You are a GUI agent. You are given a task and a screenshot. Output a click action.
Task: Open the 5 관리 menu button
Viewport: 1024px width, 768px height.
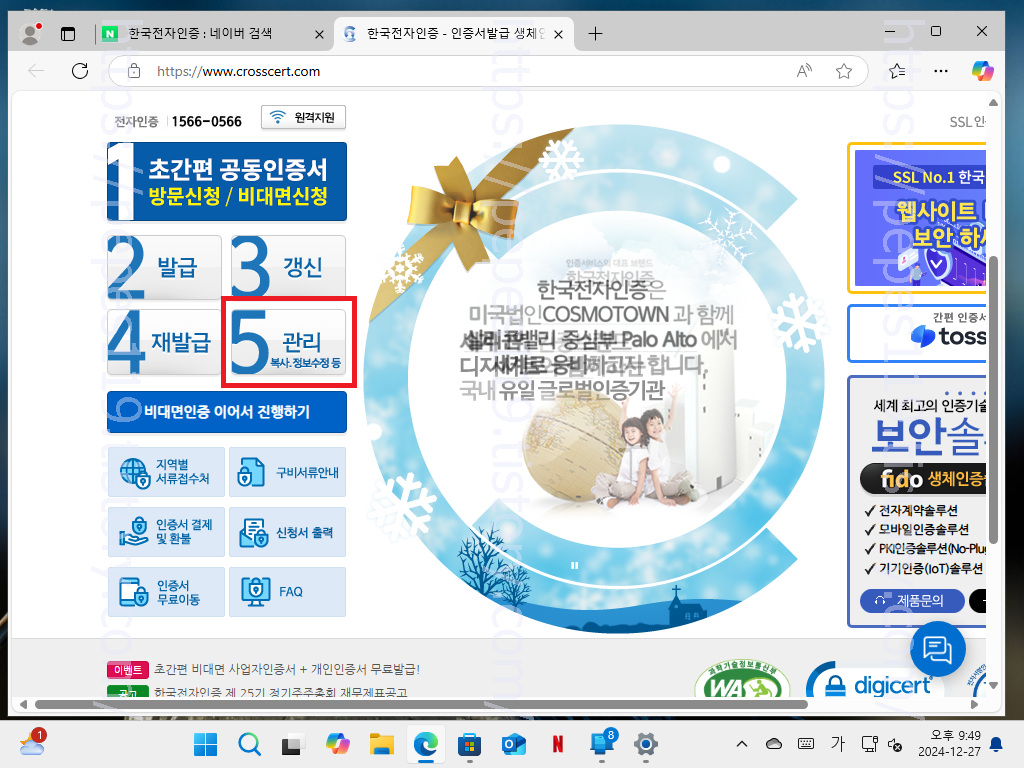coord(288,342)
